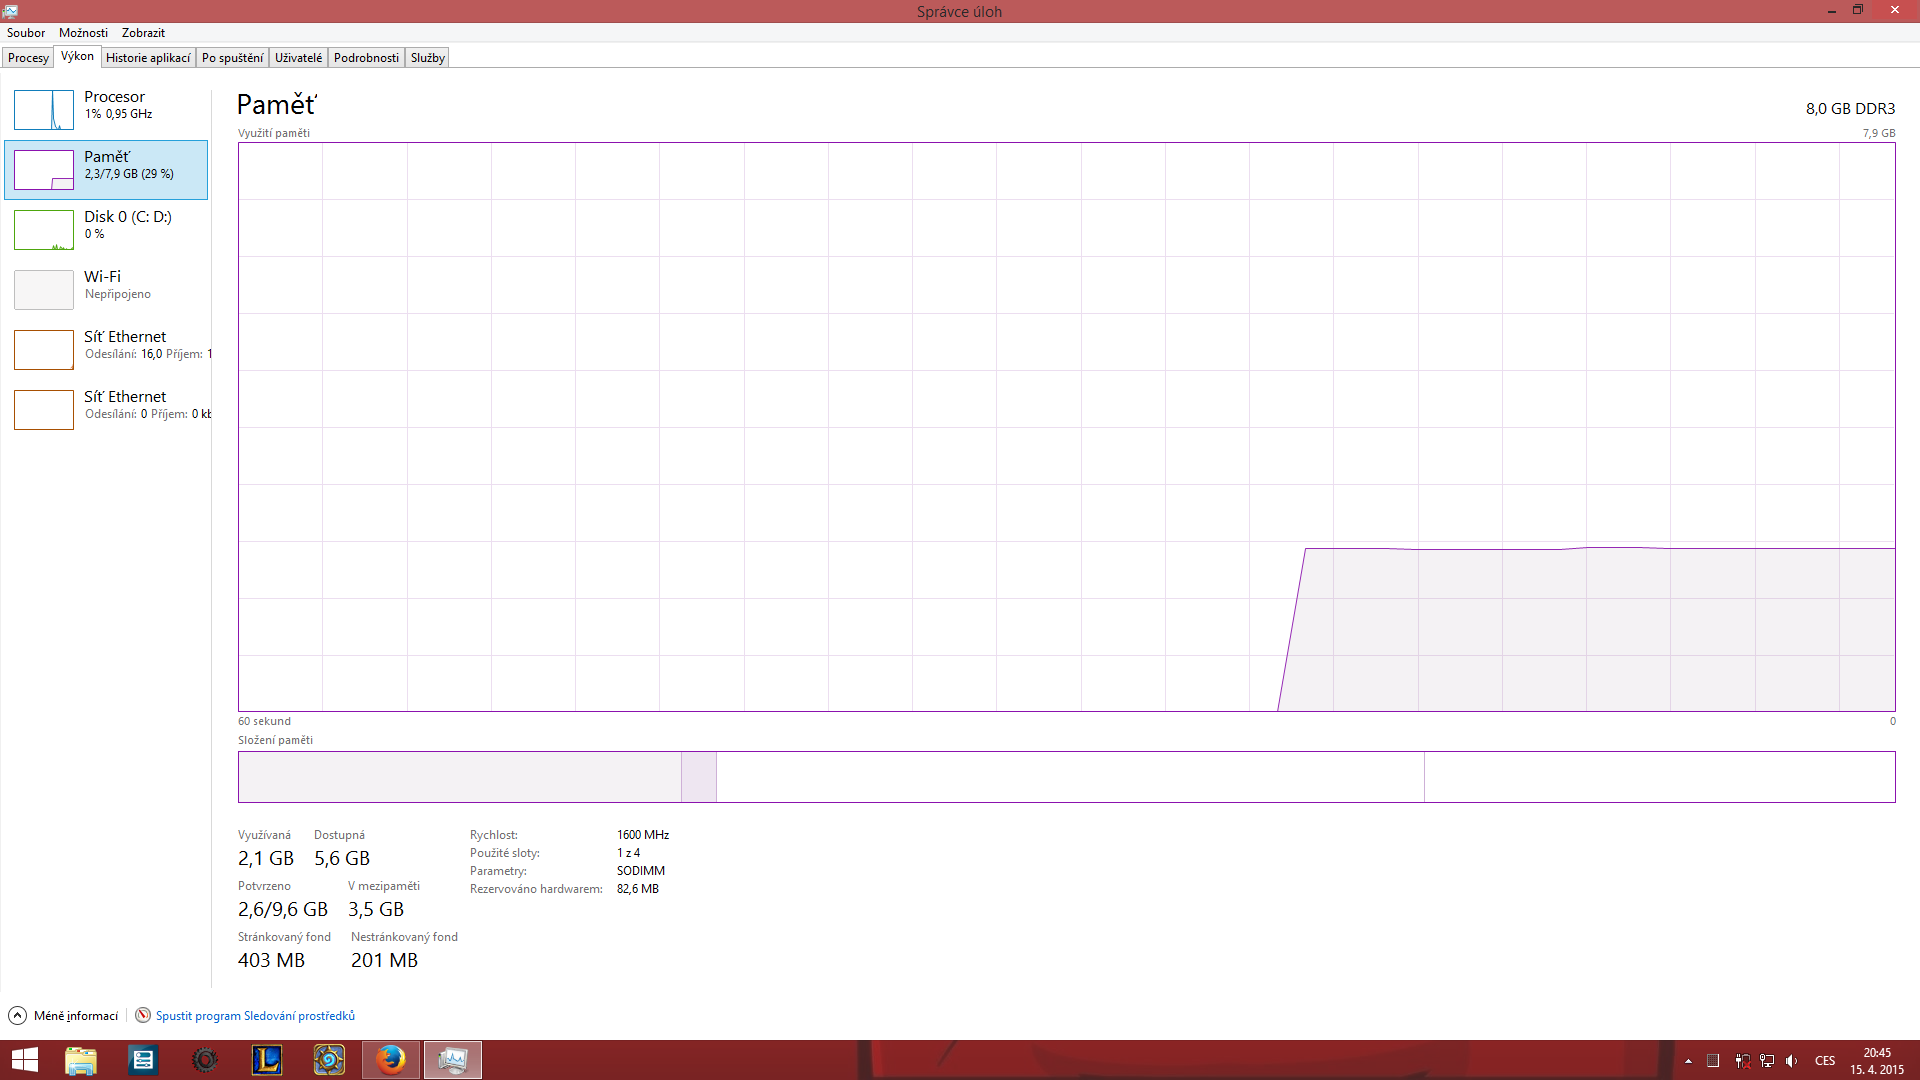
Task: Select the Procesor performance graph thumbnail
Action: (x=44, y=110)
